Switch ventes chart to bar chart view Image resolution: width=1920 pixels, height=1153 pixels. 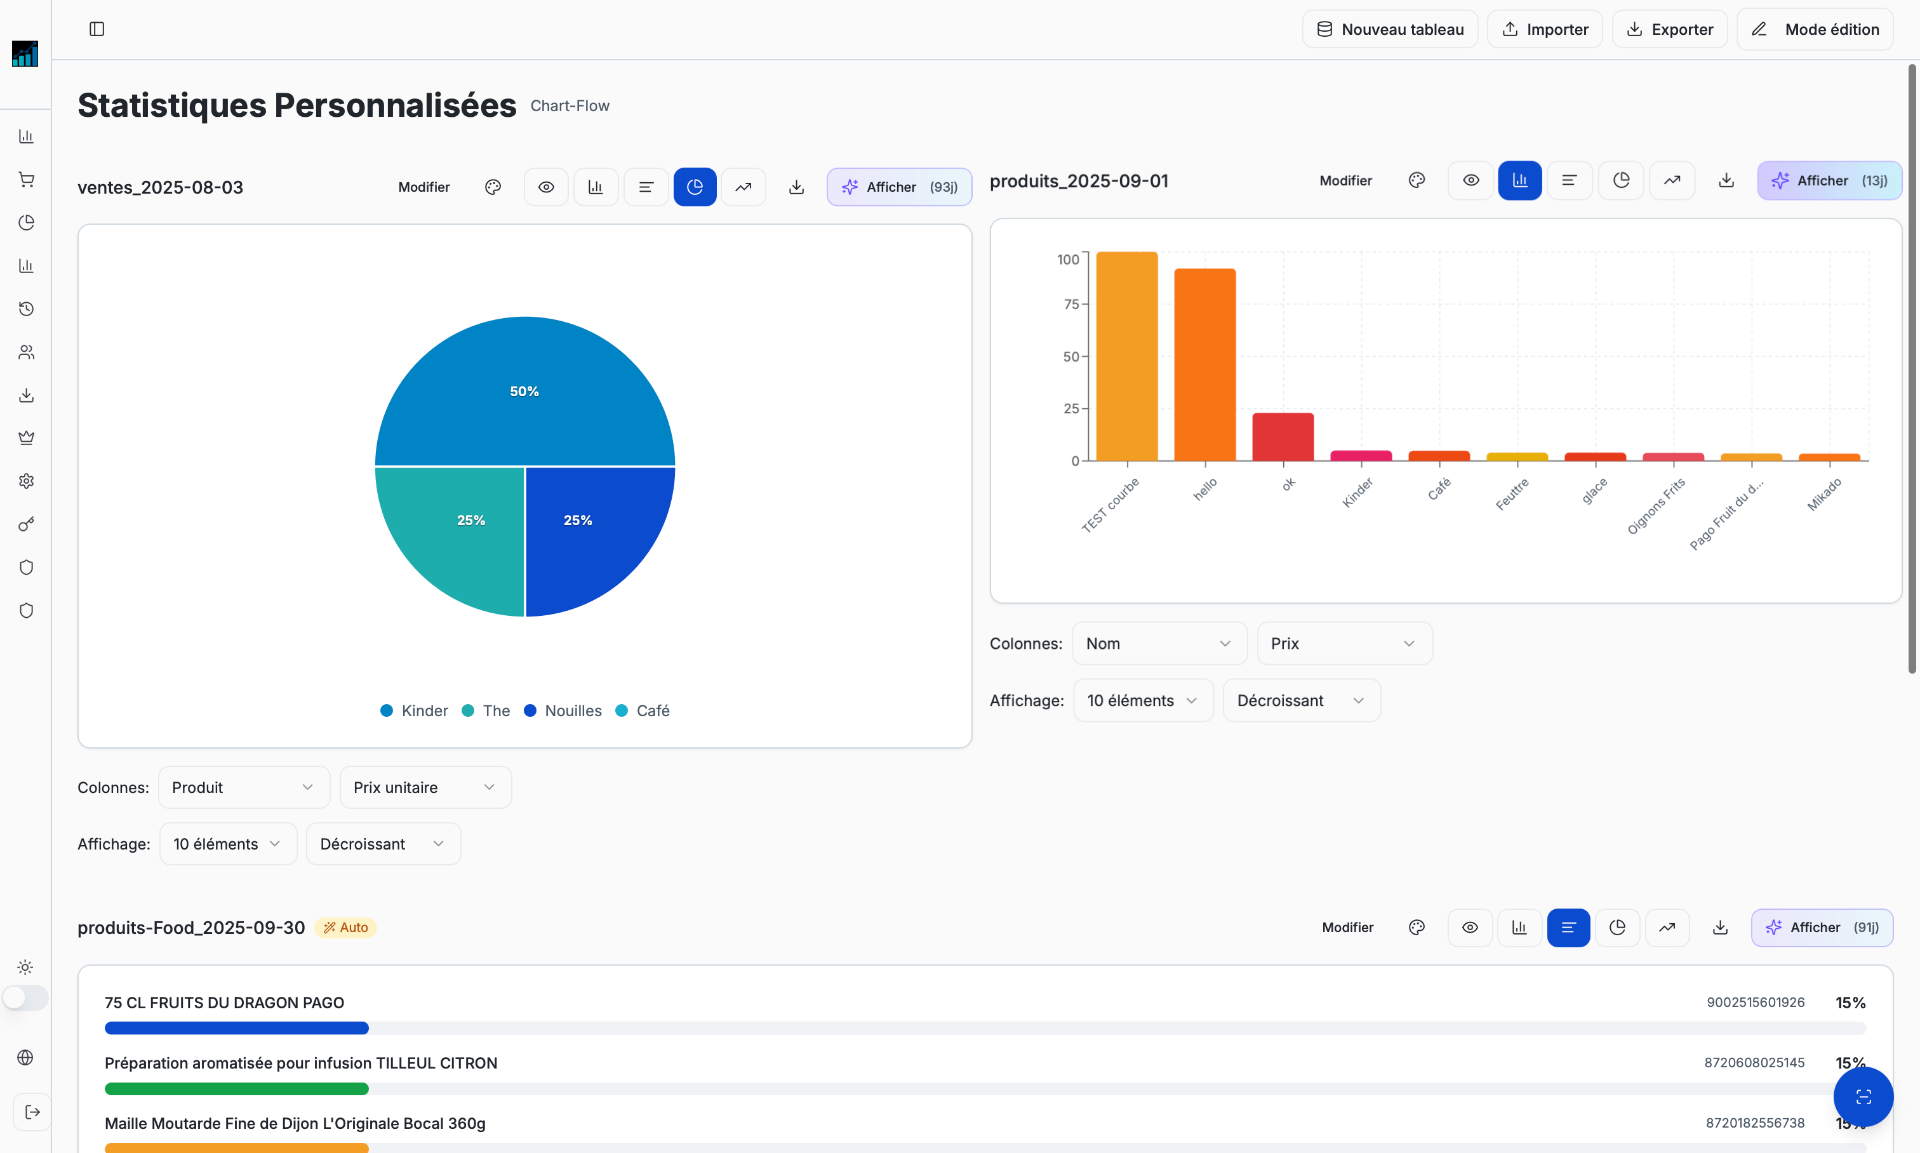(596, 187)
